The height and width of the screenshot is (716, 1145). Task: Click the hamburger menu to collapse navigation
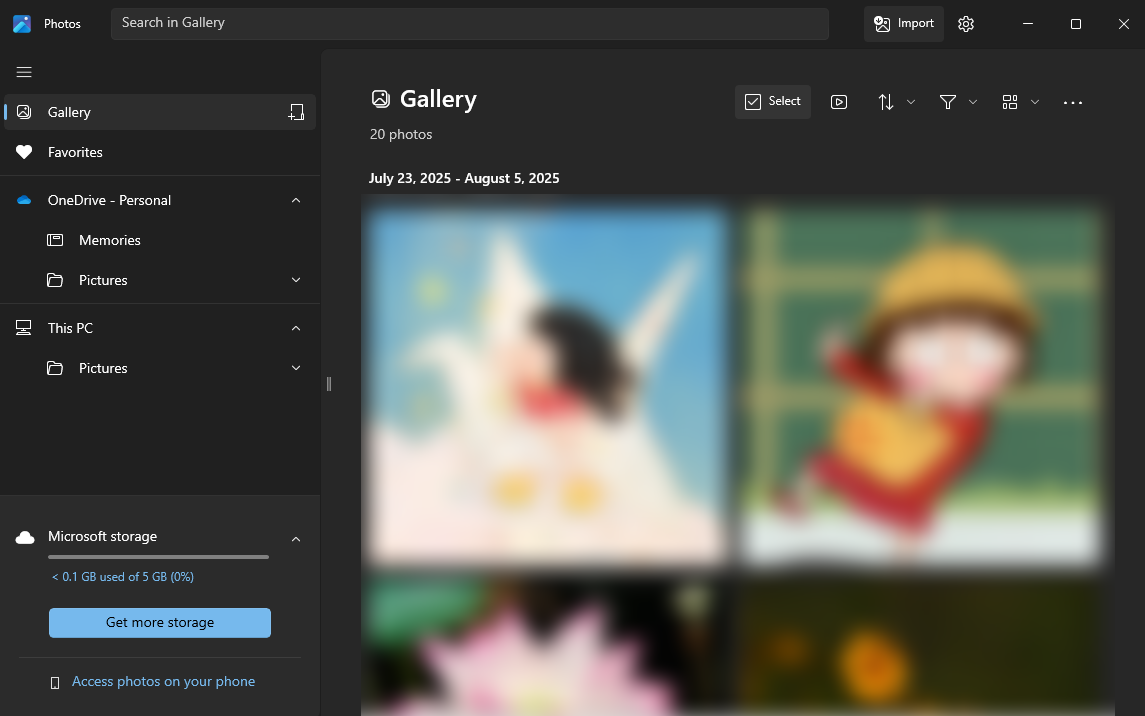[x=24, y=72]
